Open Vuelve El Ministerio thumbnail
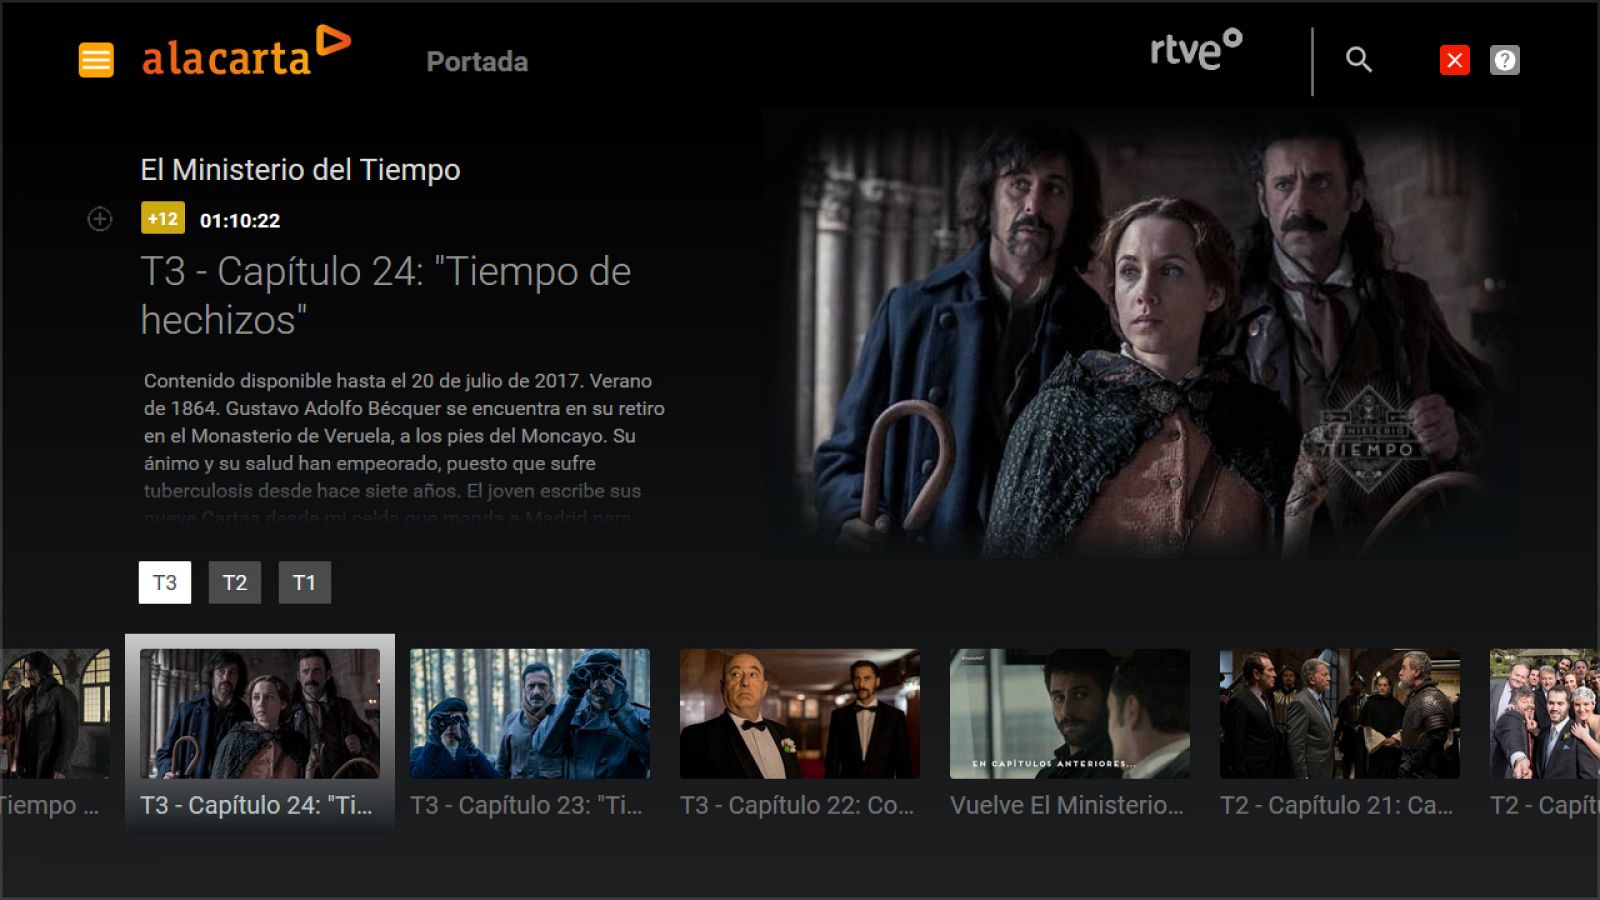The width and height of the screenshot is (1600, 900). (x=1070, y=714)
